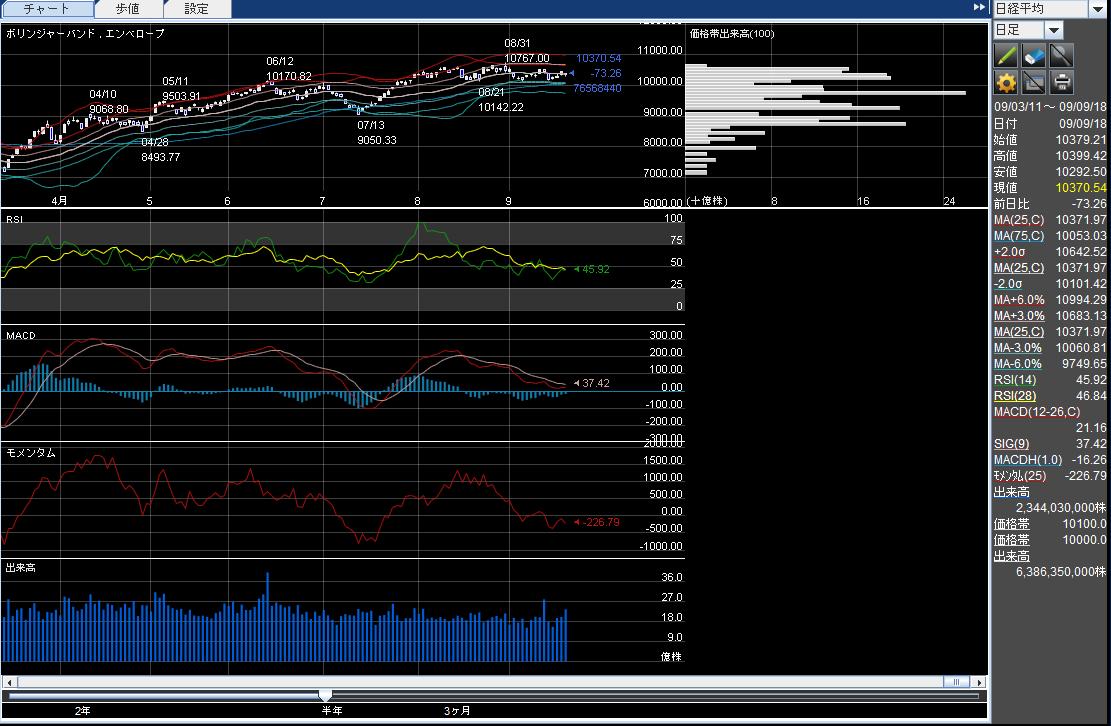This screenshot has height=726, width=1111.
Task: Click the +2.0σ Bollinger band label
Action: tap(1008, 252)
